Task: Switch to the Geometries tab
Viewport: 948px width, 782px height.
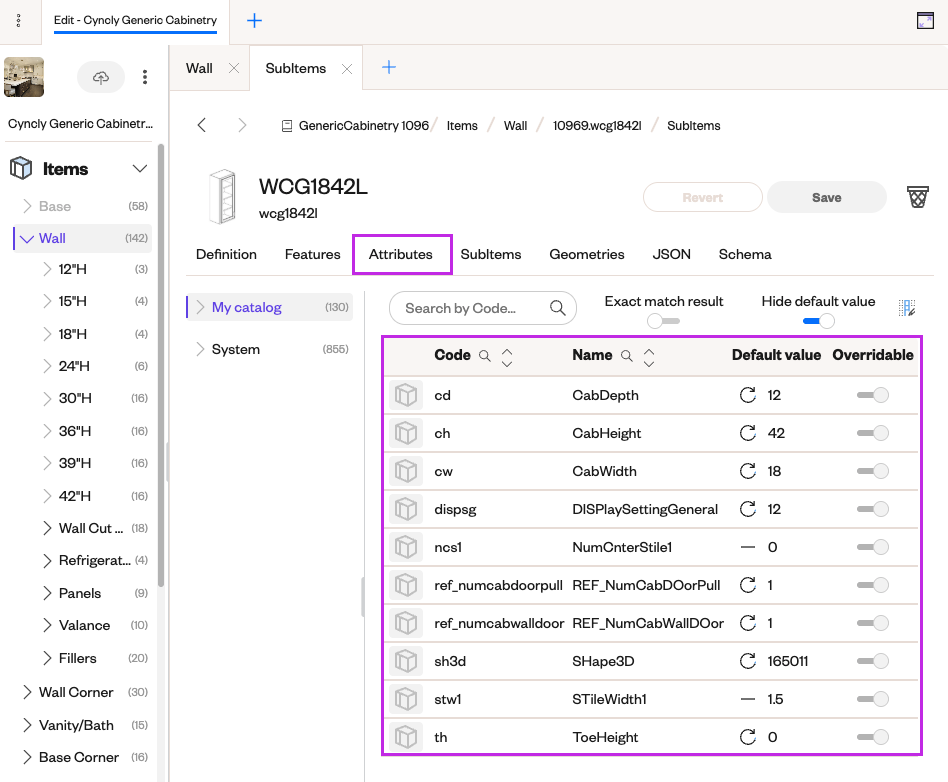Action: 586,254
